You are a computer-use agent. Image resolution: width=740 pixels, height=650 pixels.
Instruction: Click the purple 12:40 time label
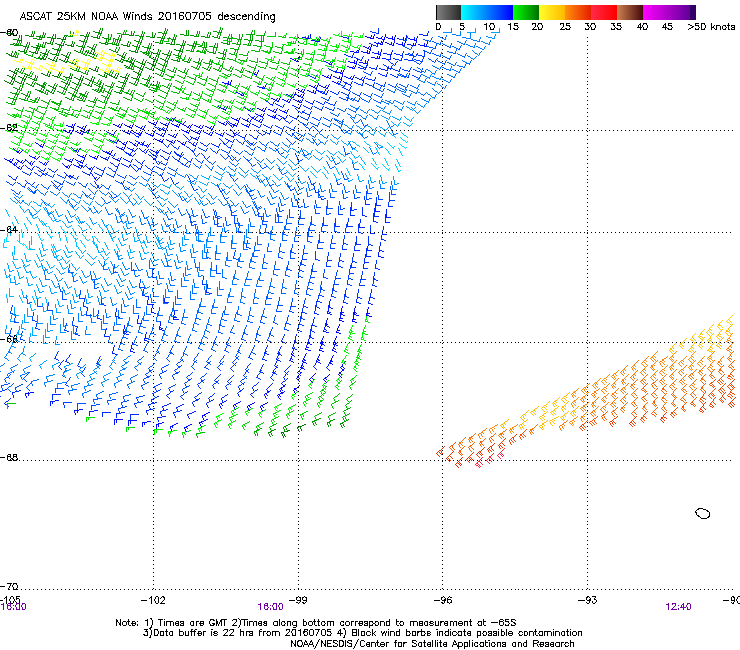coord(679,607)
